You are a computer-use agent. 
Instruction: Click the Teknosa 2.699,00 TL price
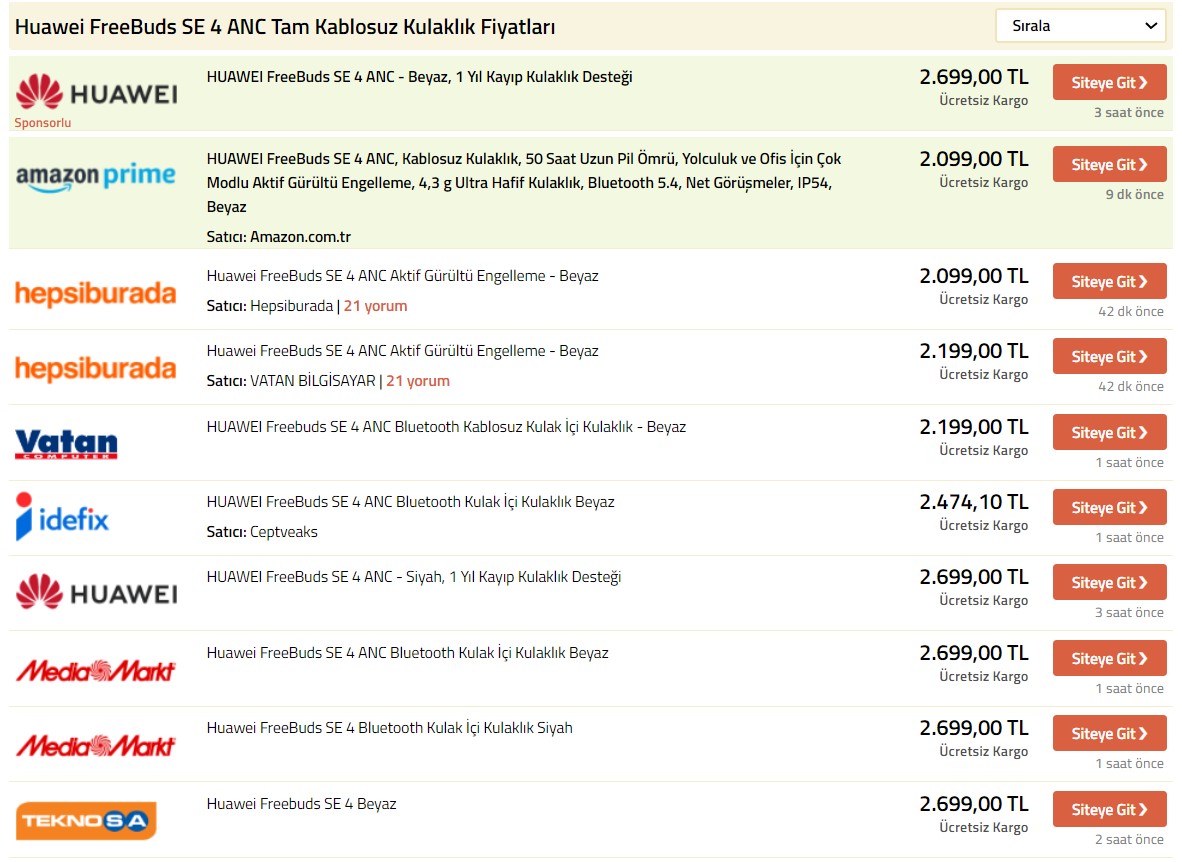pos(974,804)
